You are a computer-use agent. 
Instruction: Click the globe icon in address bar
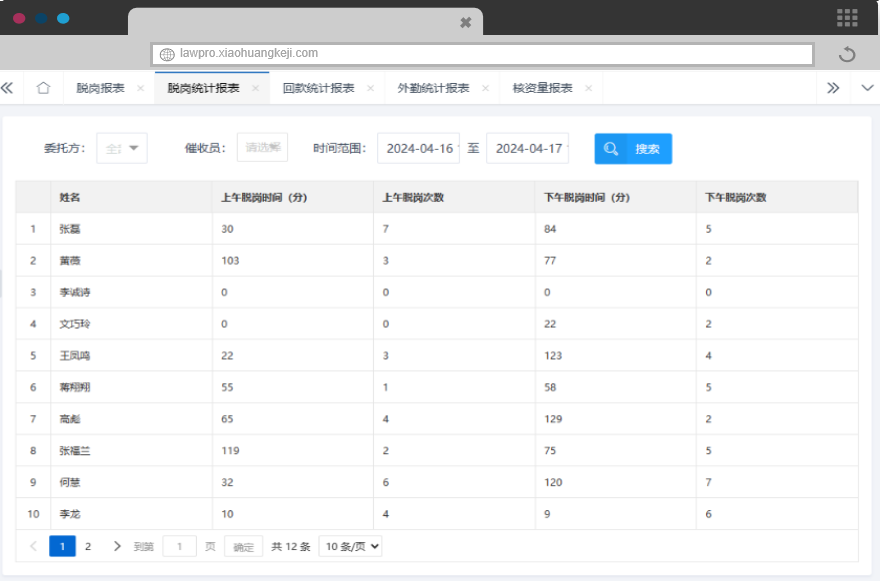coord(167,54)
